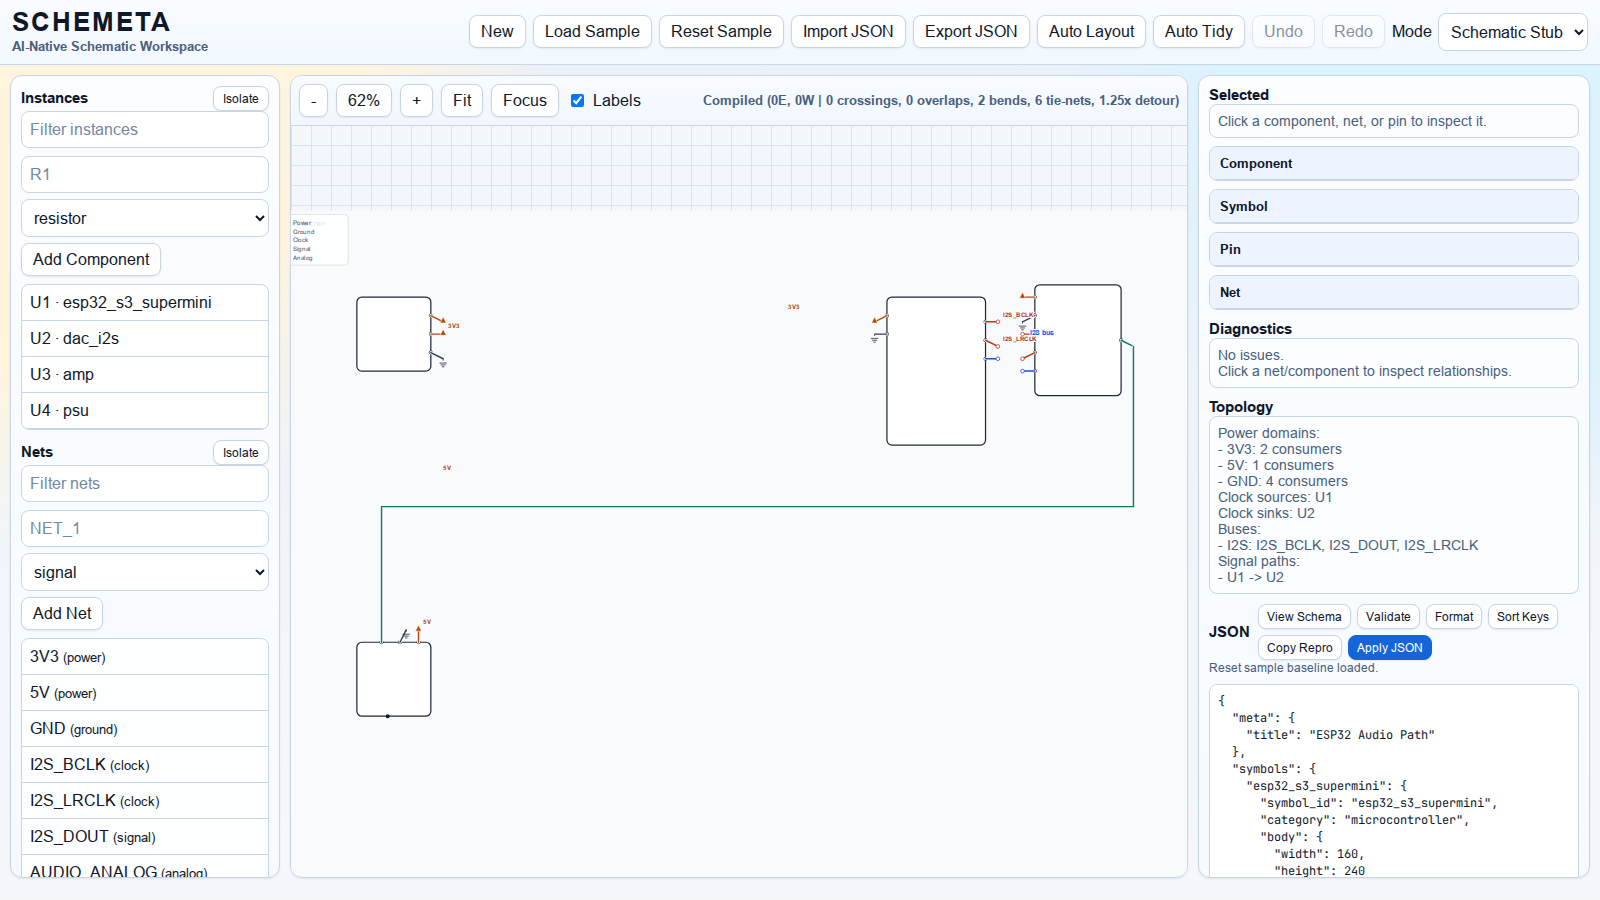This screenshot has width=1600, height=900.
Task: Select U1 esp32_s3_supermini from the instances list
Action: tap(145, 302)
